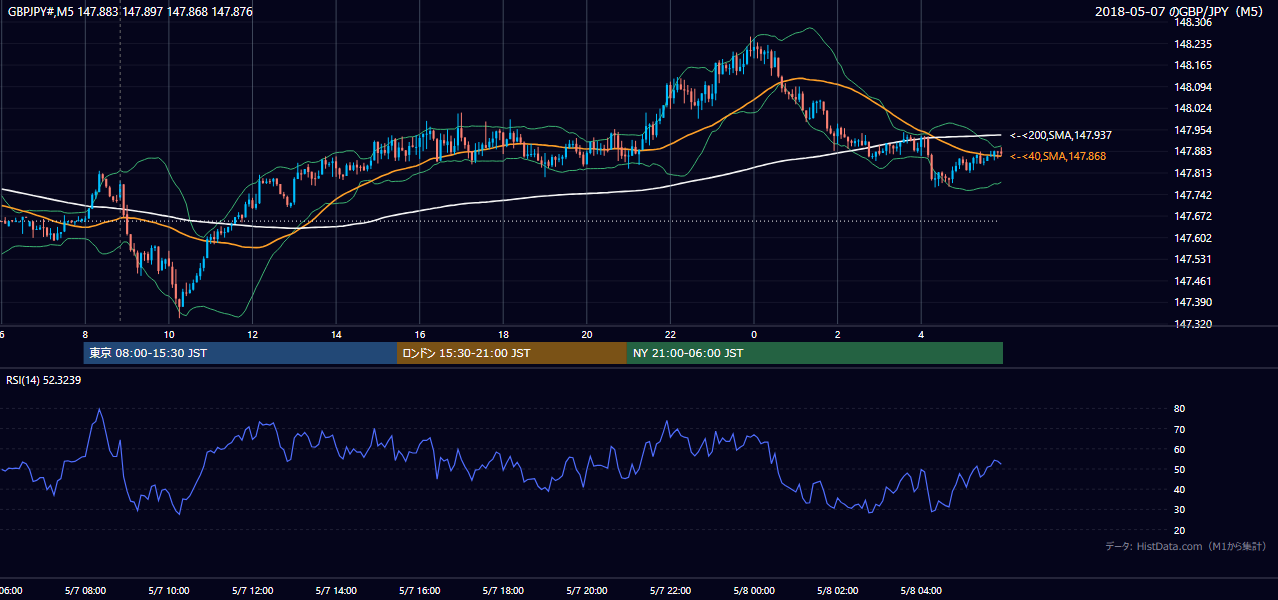Click price axis label 147.954
Viewport: 1278px width, 600px height.
(x=1193, y=130)
